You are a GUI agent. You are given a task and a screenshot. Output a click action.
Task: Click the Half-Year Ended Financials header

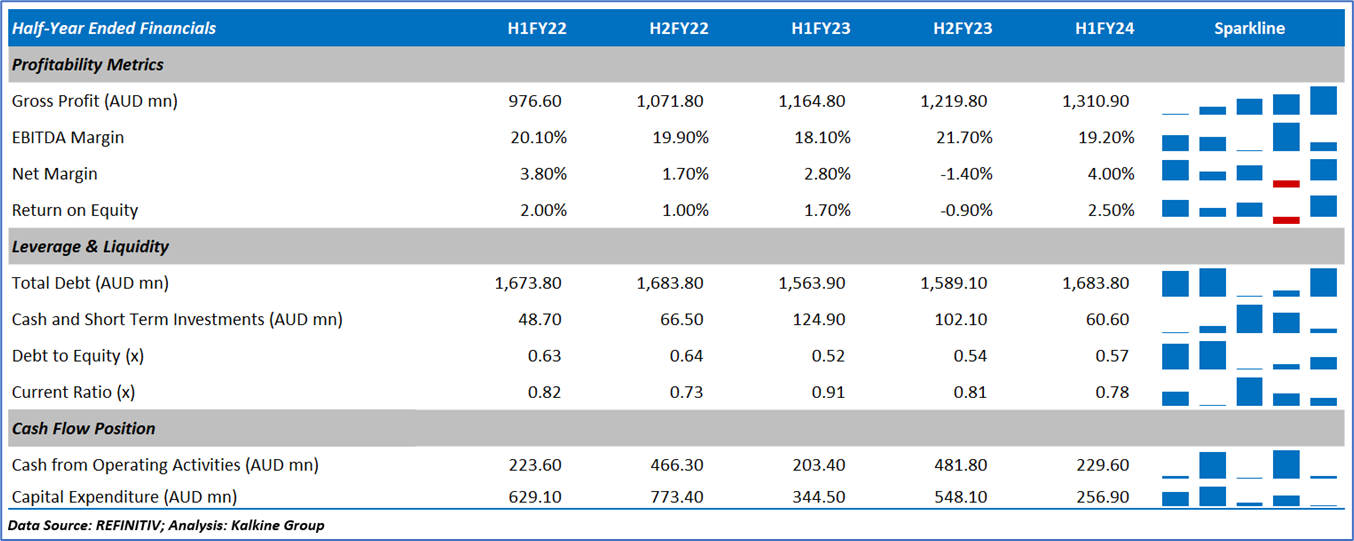tap(114, 28)
